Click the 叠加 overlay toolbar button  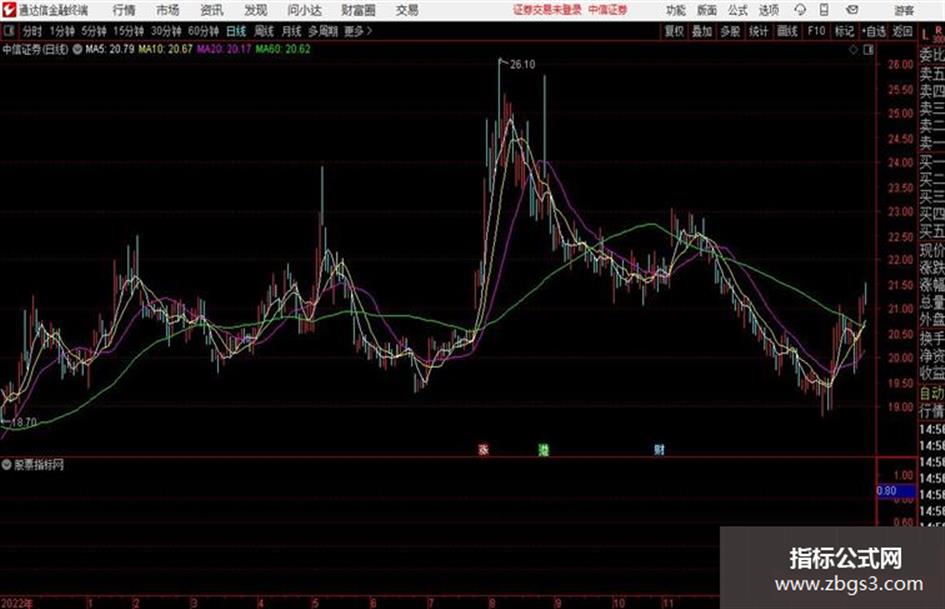coord(702,31)
